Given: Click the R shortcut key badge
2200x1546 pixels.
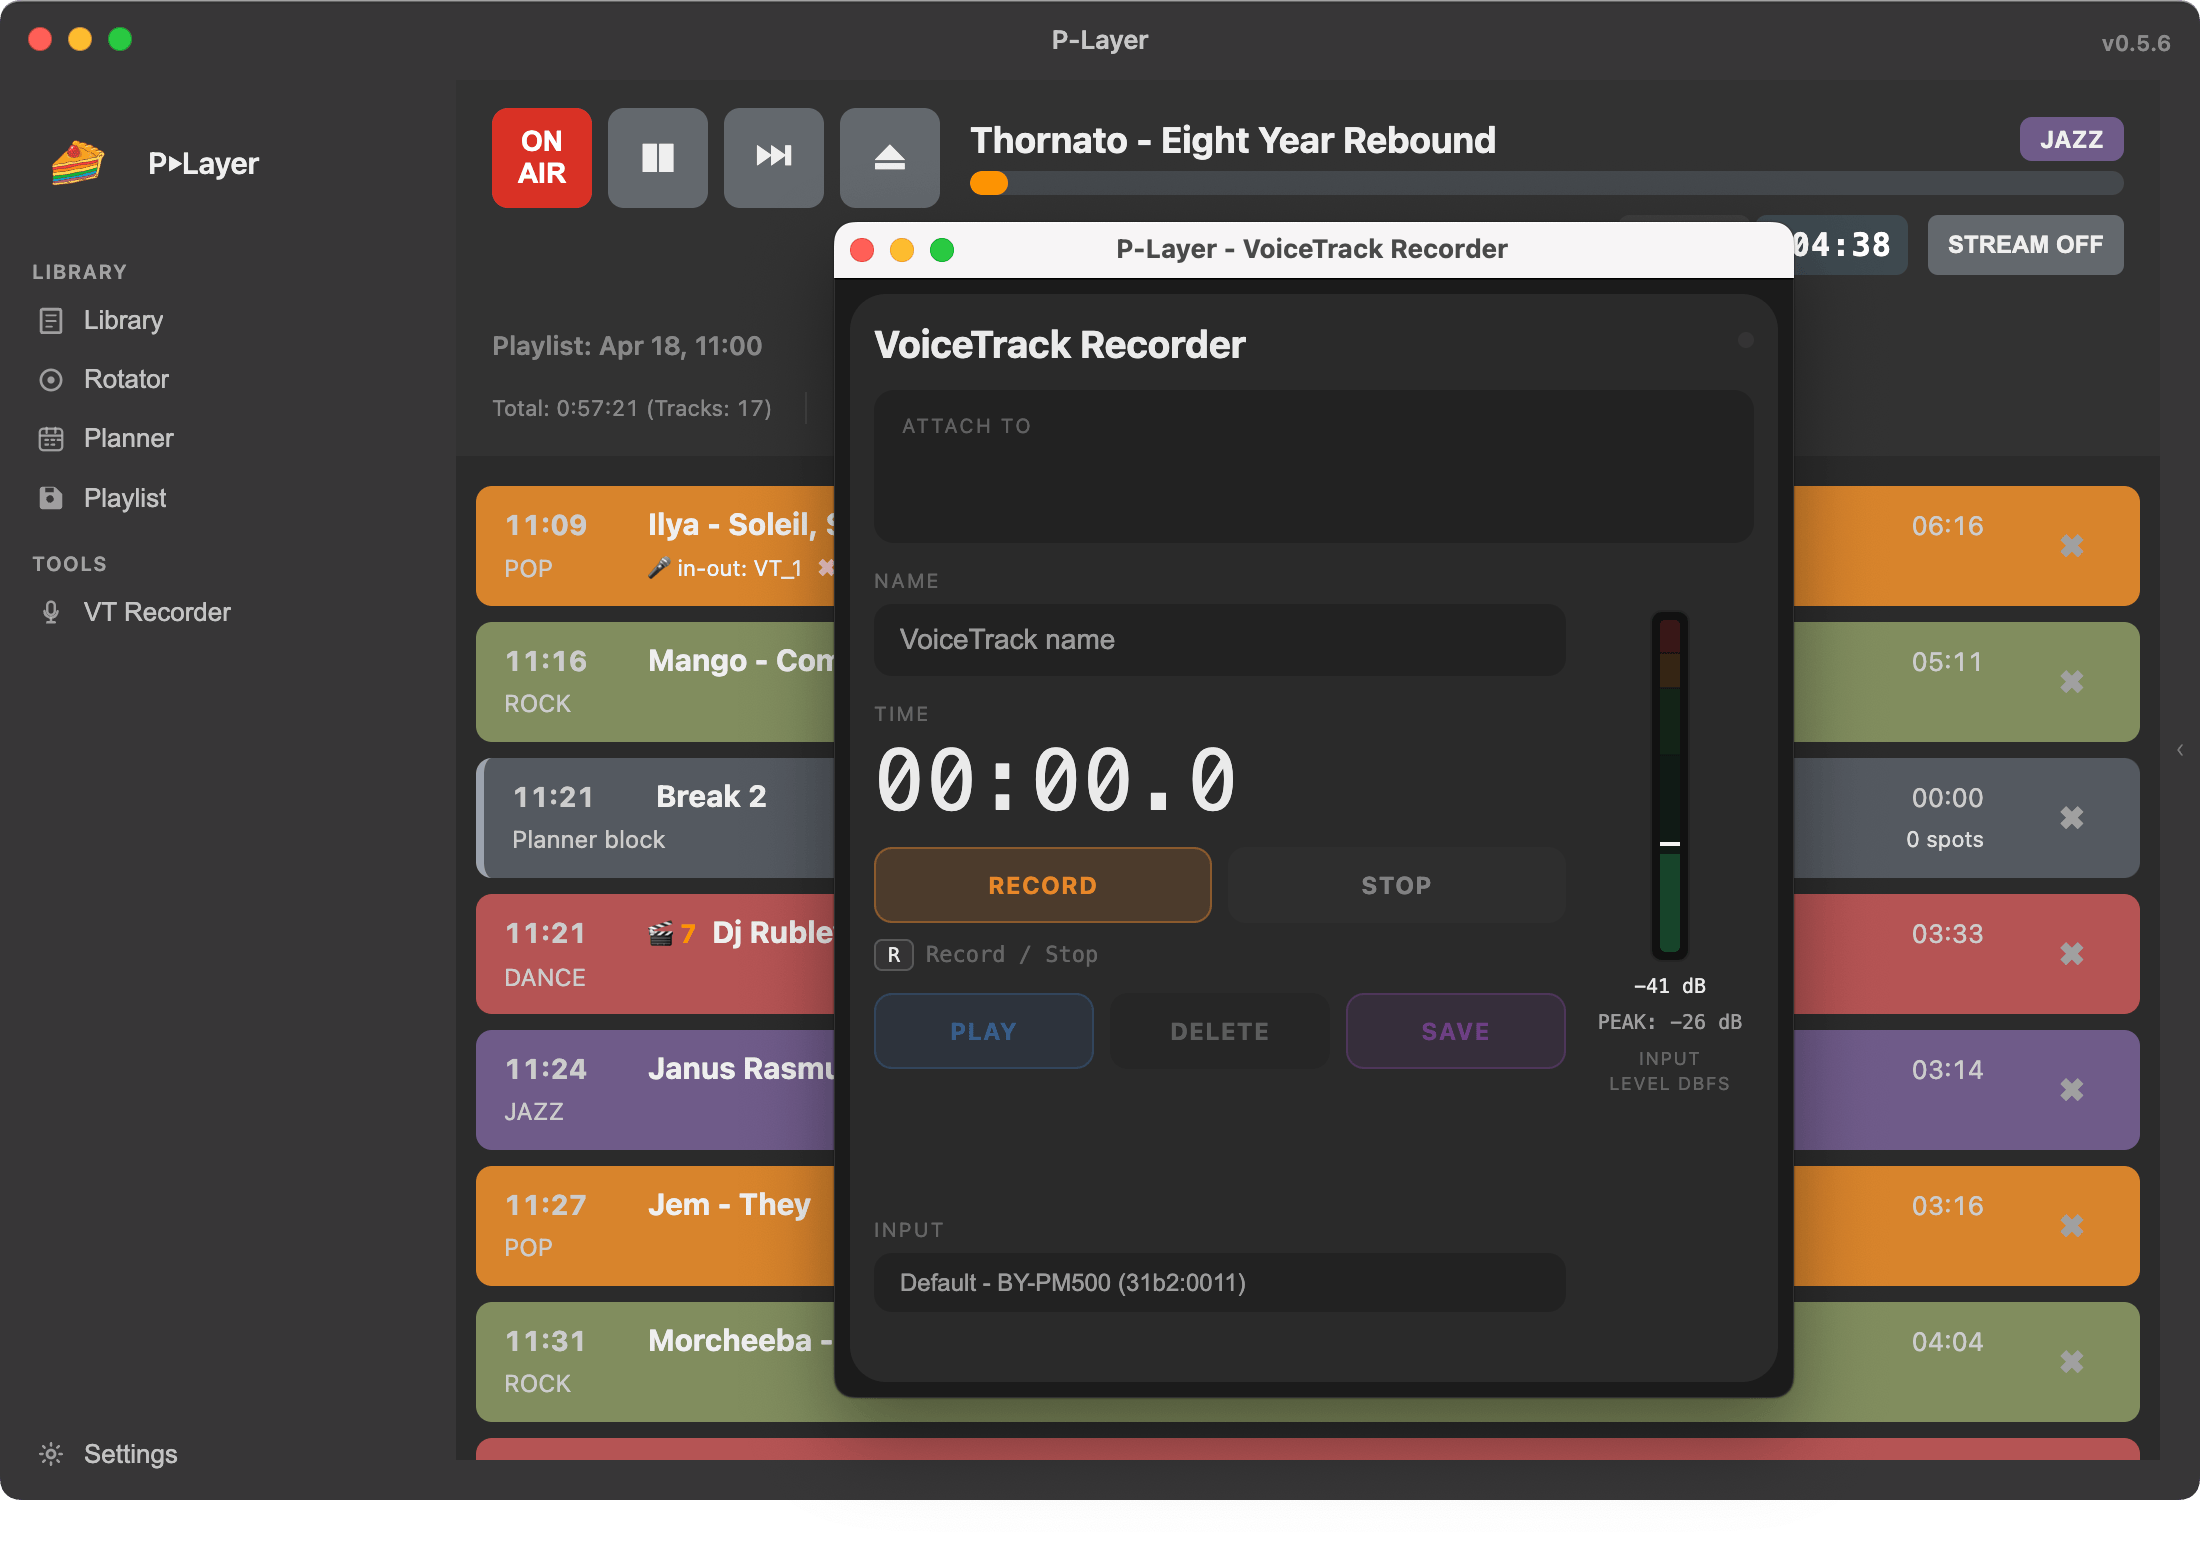Looking at the screenshot, I should point(894,955).
